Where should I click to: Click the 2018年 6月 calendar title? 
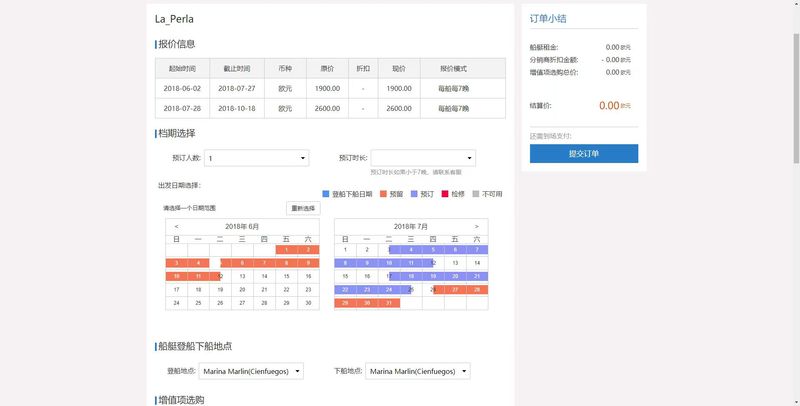coord(242,226)
